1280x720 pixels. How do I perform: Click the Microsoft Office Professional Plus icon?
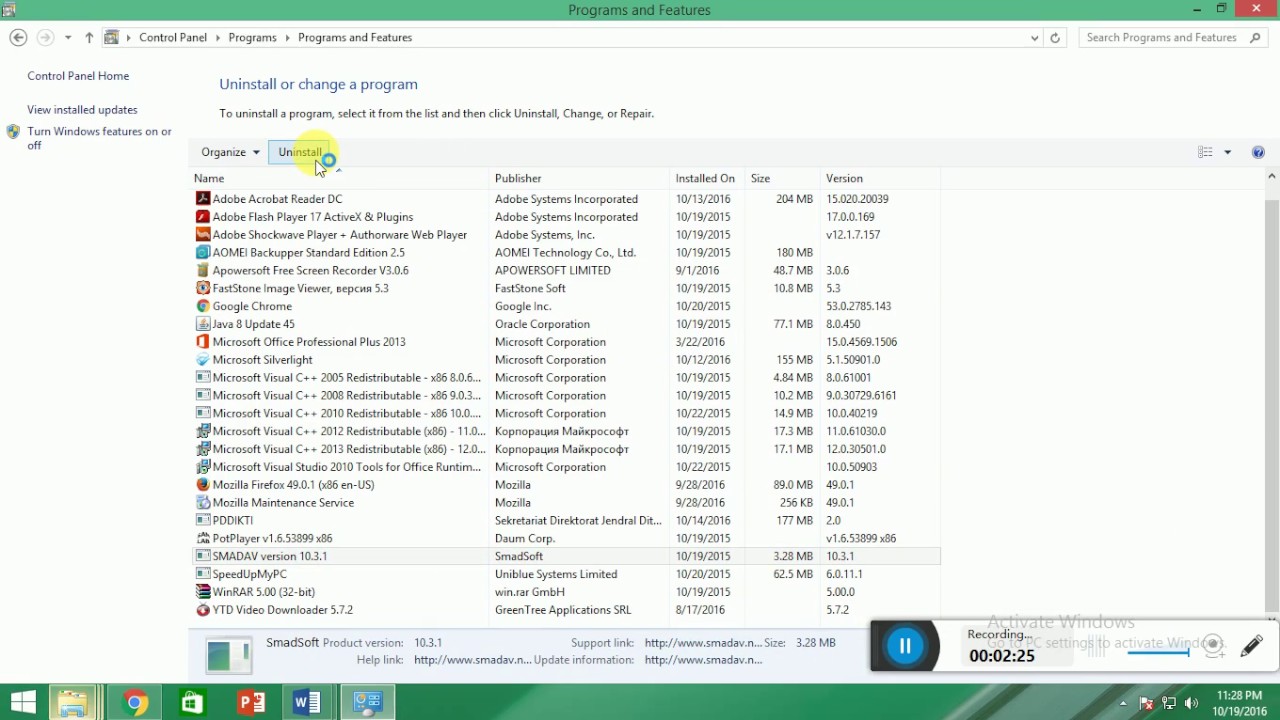pyautogui.click(x=203, y=342)
